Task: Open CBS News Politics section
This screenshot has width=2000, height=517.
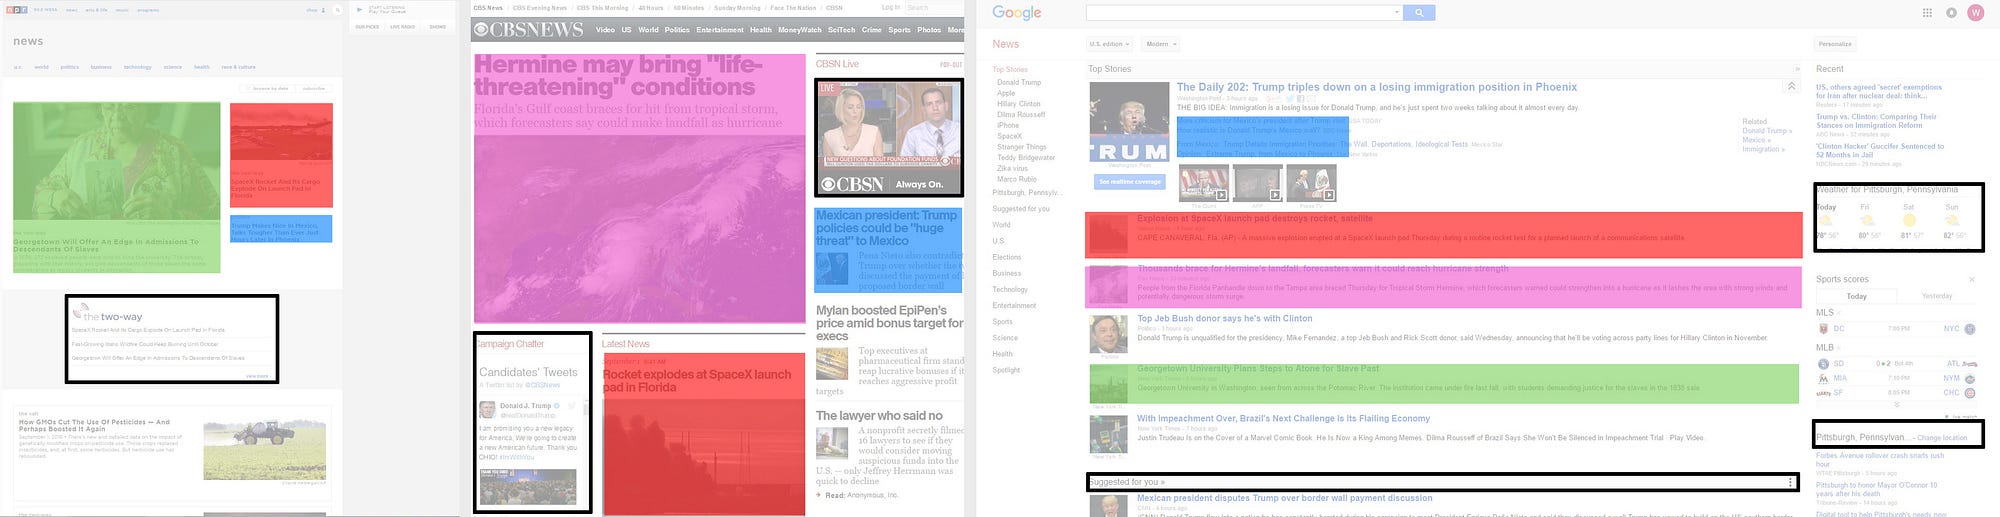Action: [677, 30]
